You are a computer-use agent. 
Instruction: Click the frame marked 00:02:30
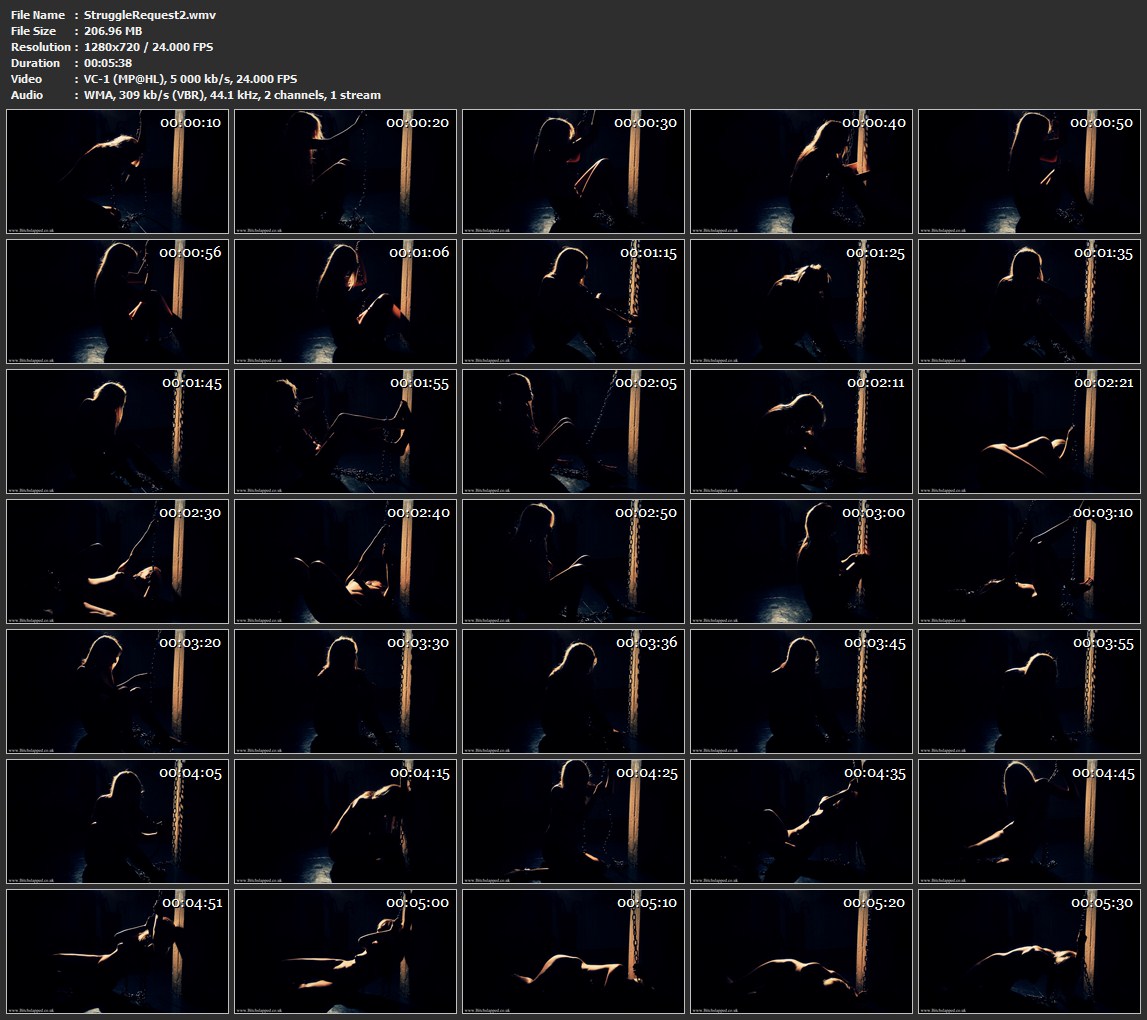point(117,561)
